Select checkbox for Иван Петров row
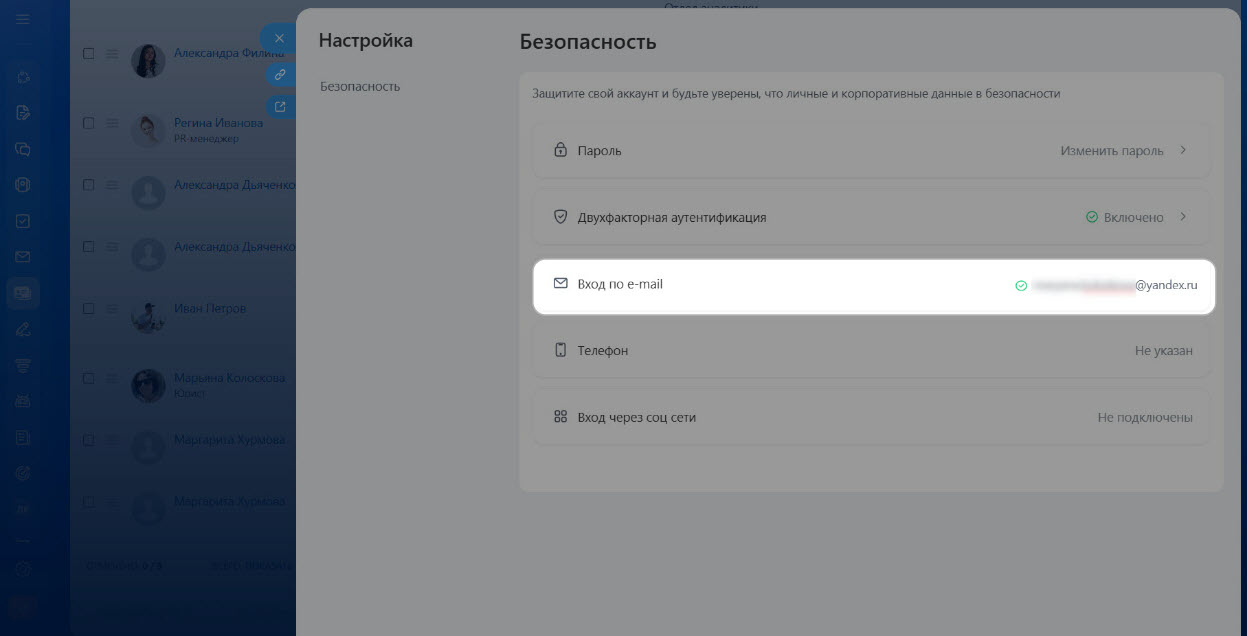The height and width of the screenshot is (636, 1247). [x=89, y=309]
